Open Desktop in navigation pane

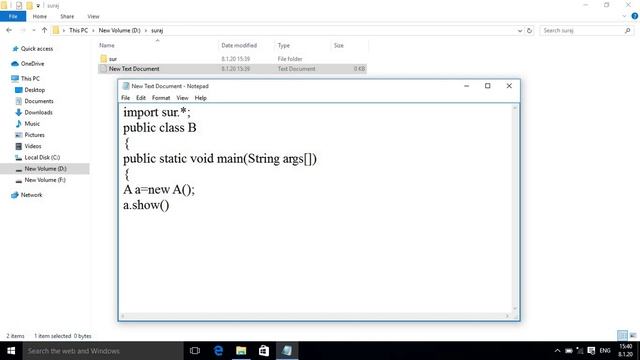pos(34,90)
